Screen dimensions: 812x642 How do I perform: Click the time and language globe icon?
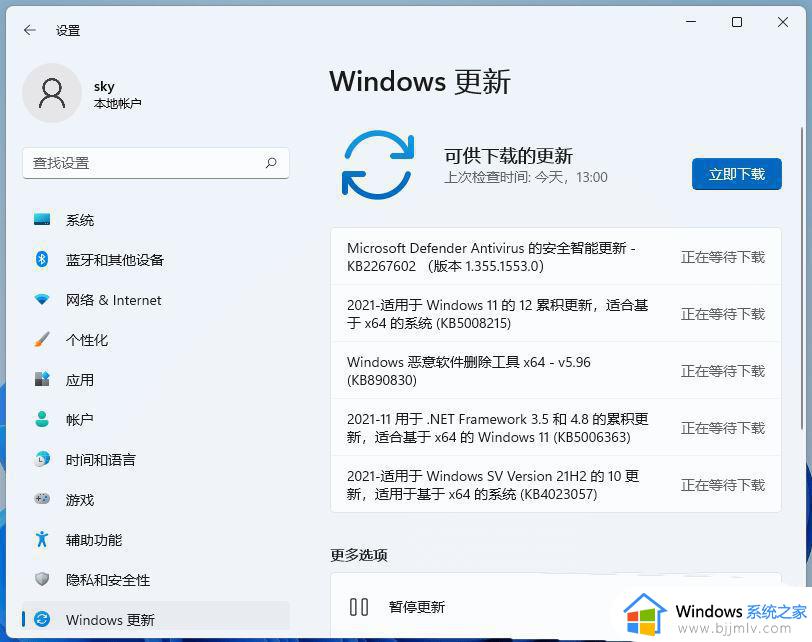pyautogui.click(x=42, y=459)
